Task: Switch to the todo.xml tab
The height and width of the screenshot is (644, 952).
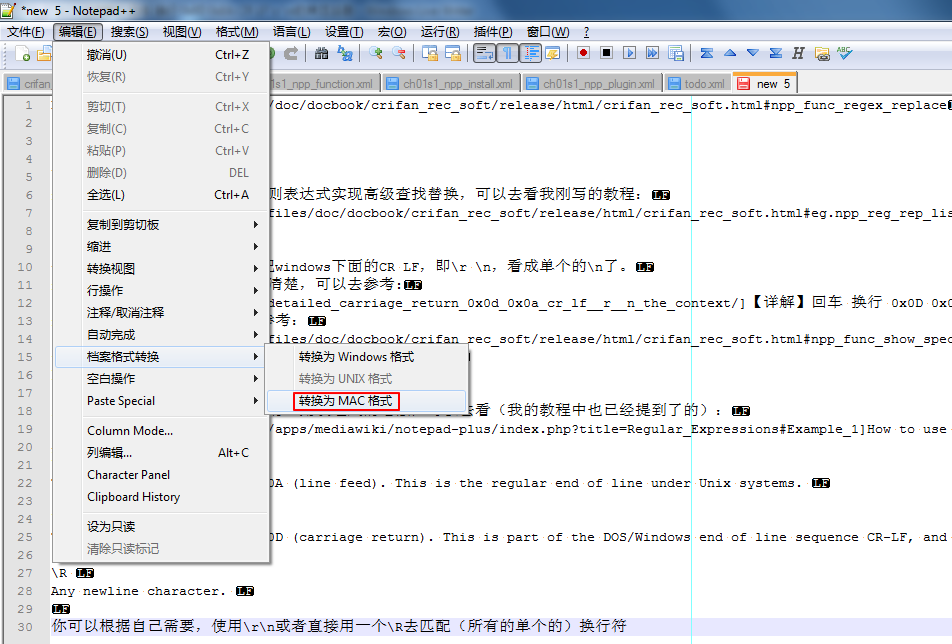Action: (x=704, y=84)
